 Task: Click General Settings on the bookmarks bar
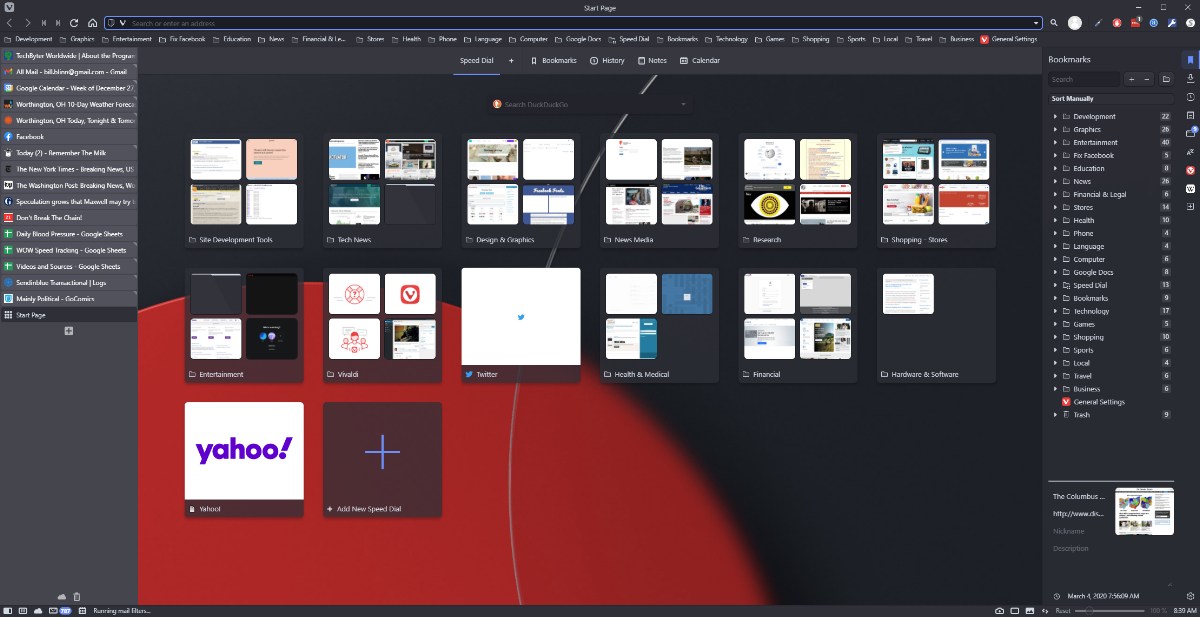tap(1009, 39)
